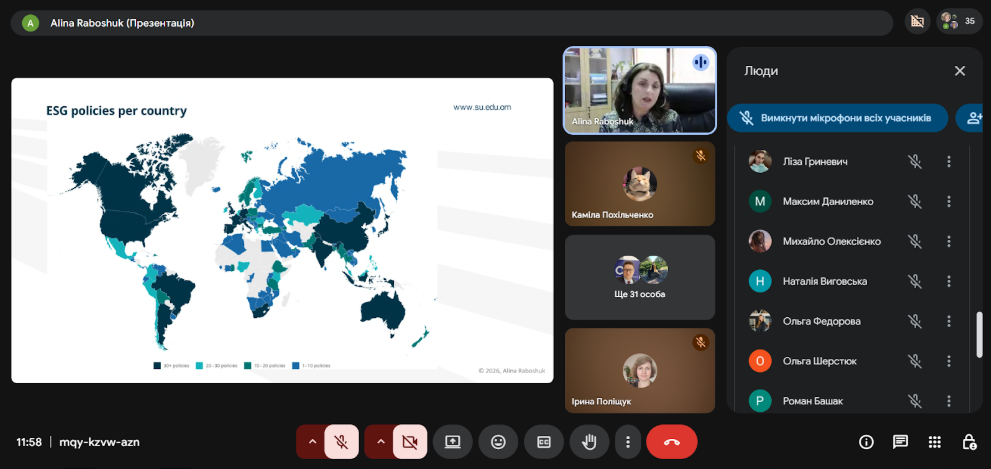The width and height of the screenshot is (991, 469).
Task: Expand video settings arrow beside camera
Action: [379, 441]
